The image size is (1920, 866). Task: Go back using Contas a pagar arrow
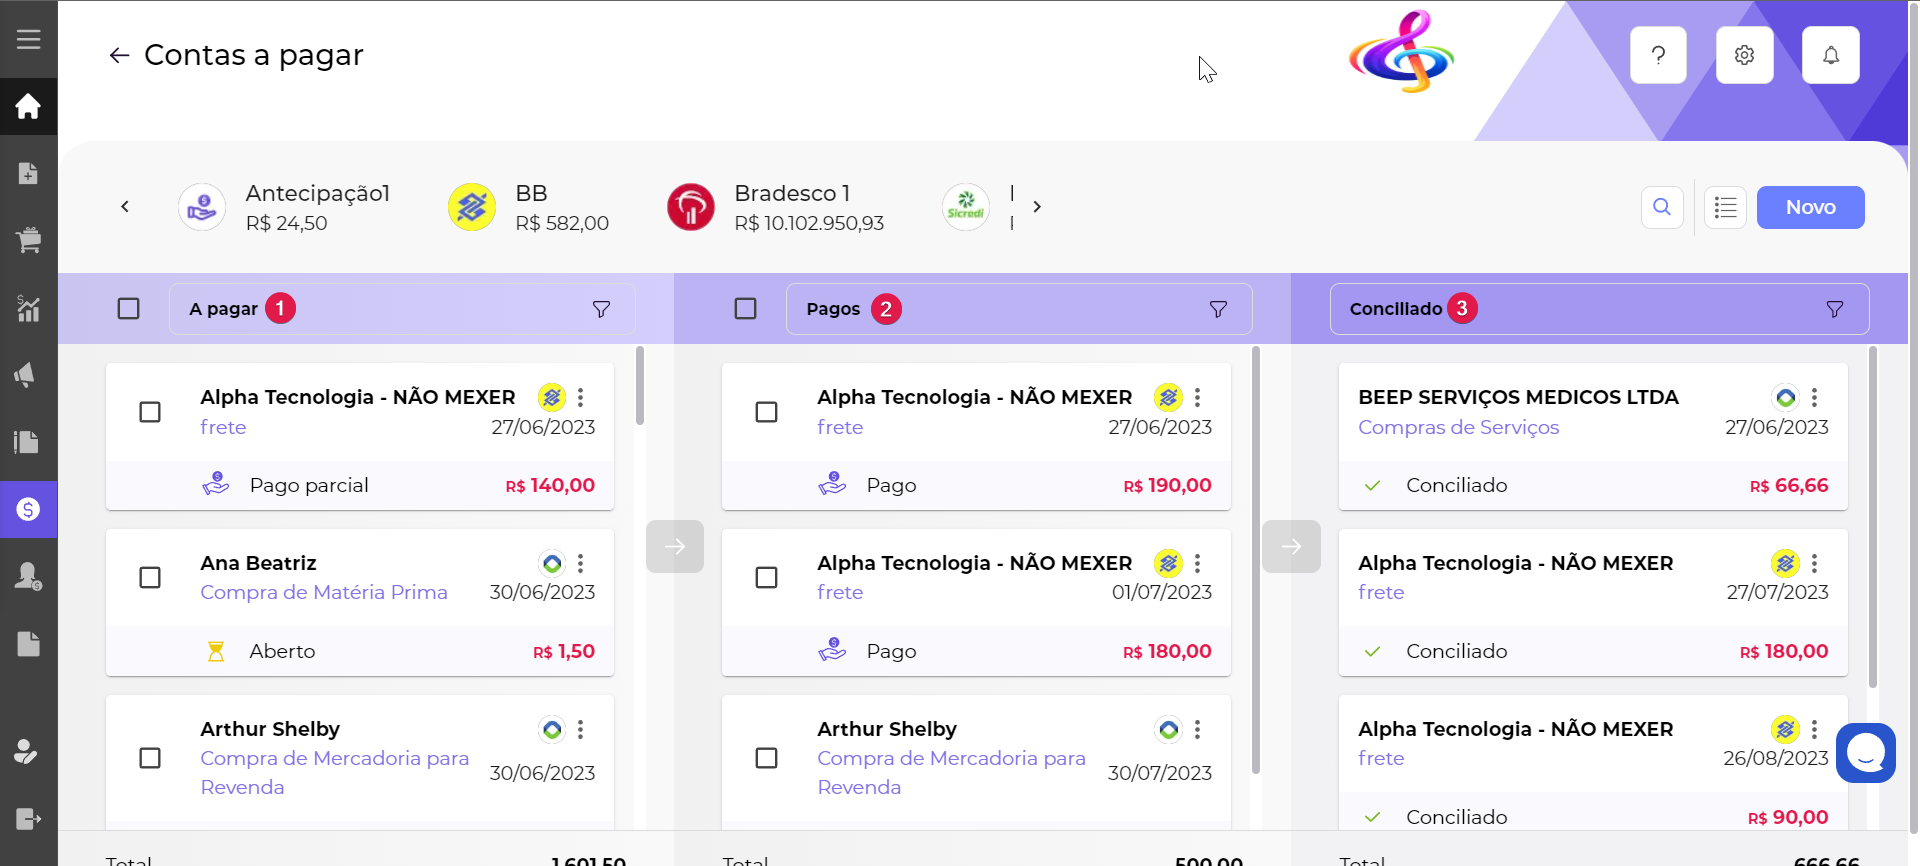click(x=119, y=55)
